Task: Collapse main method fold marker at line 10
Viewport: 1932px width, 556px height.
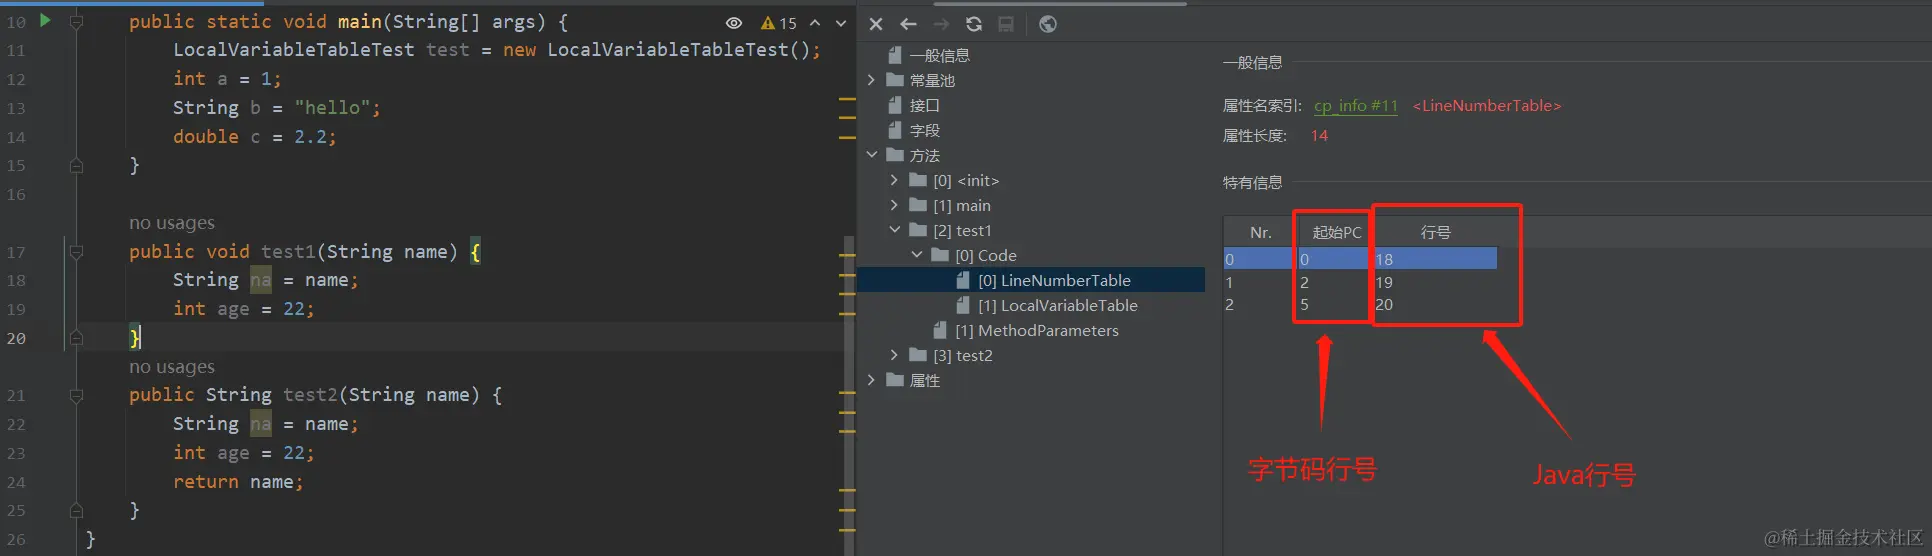Action: (76, 21)
